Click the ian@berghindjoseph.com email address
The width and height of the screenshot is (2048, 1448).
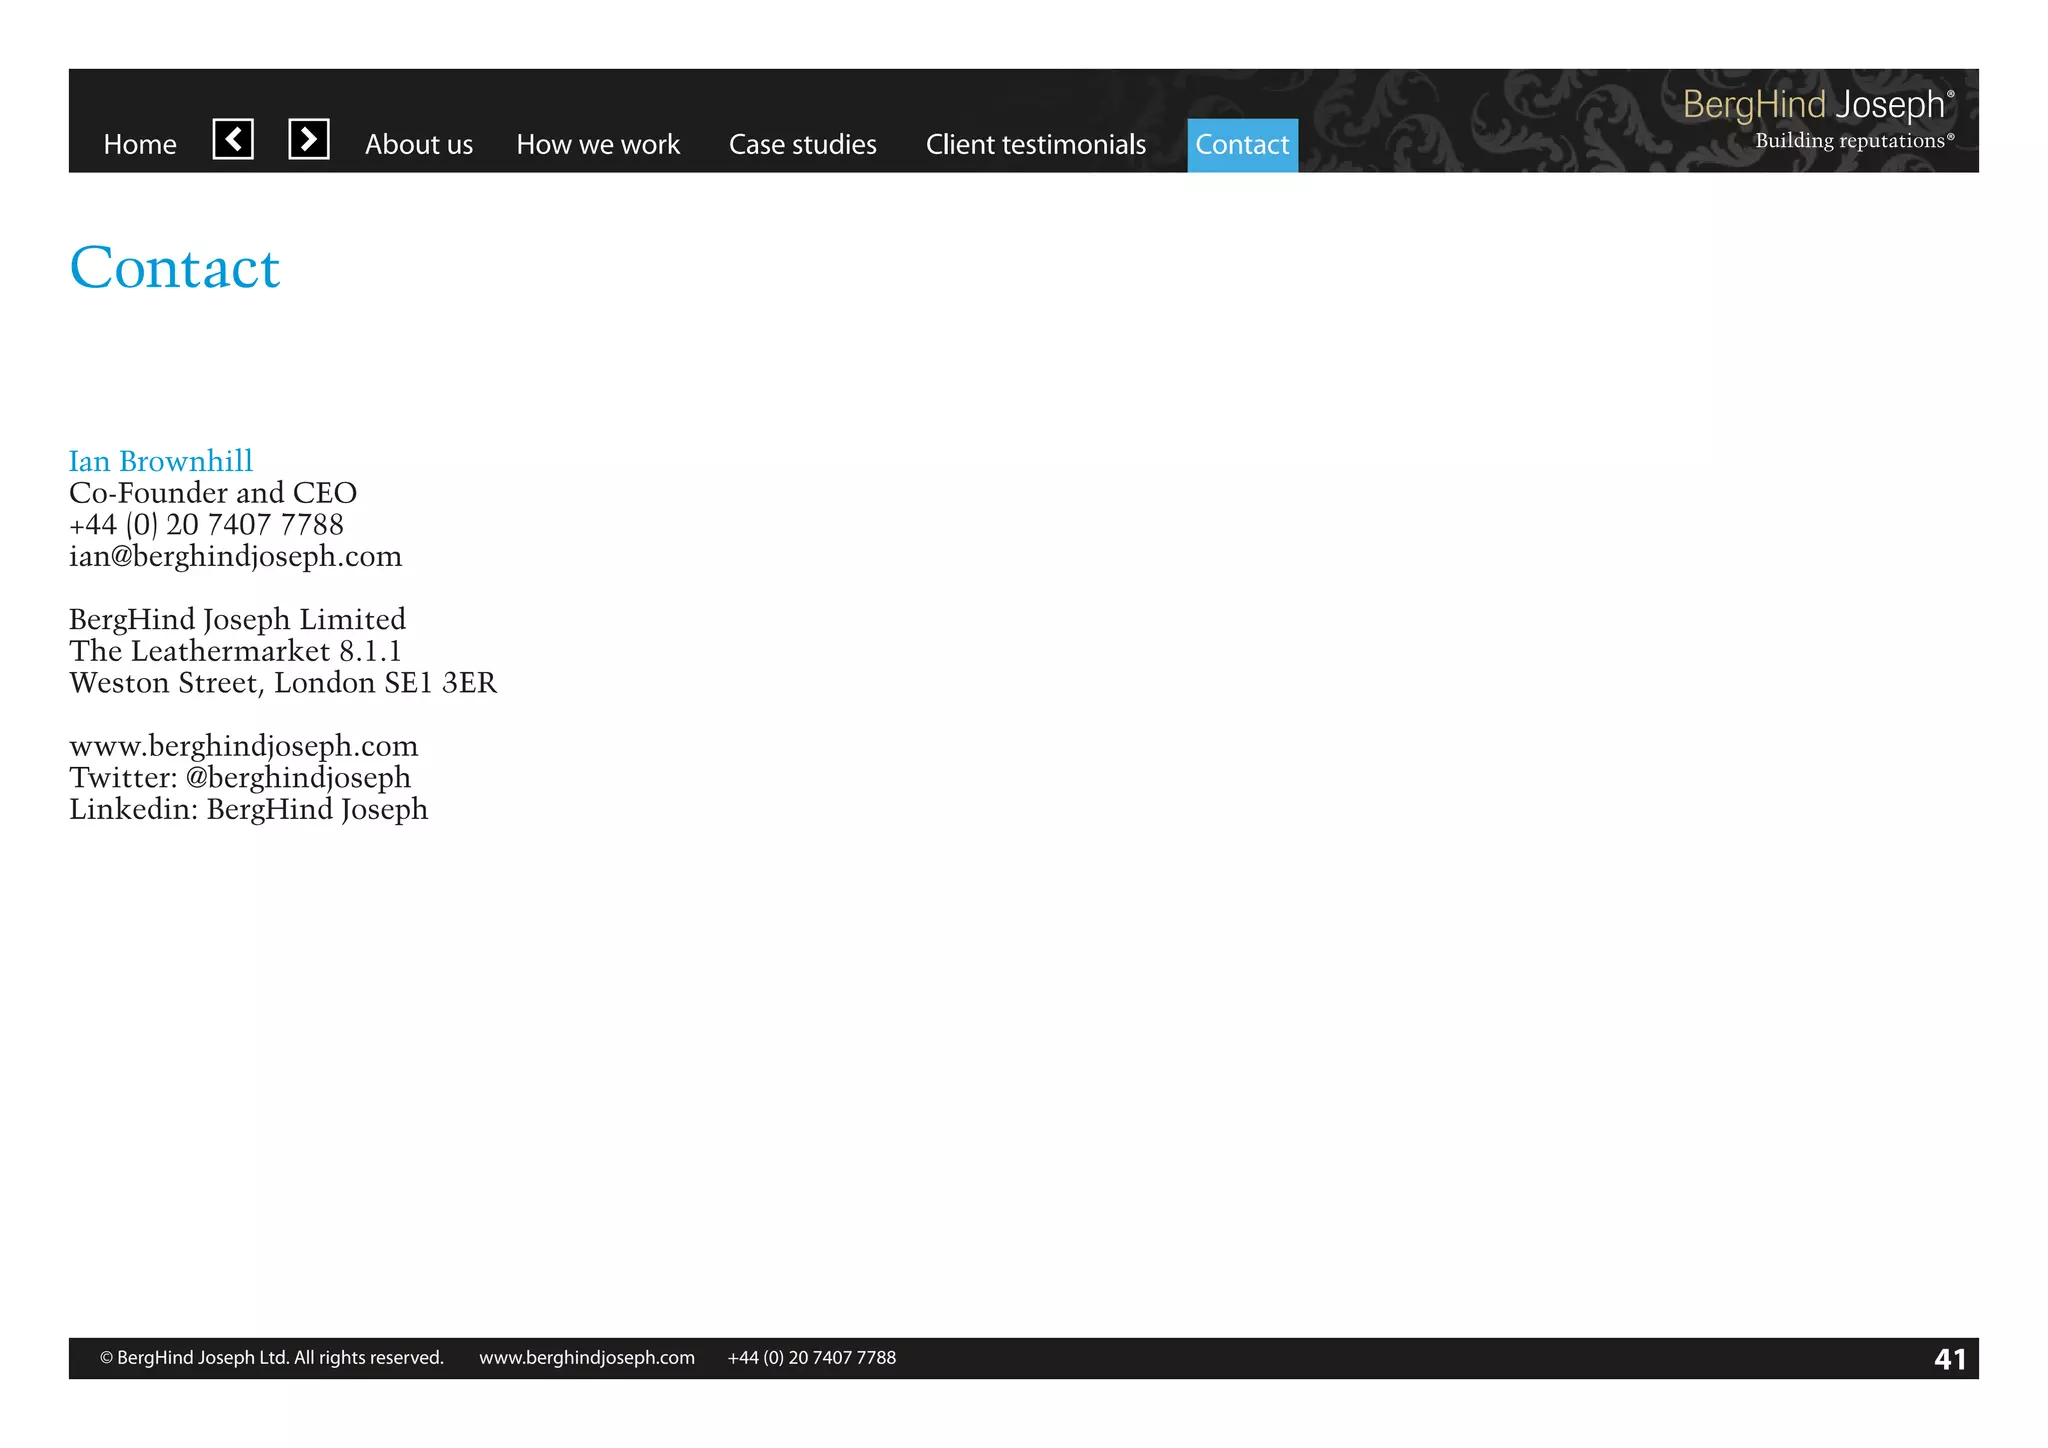(235, 556)
